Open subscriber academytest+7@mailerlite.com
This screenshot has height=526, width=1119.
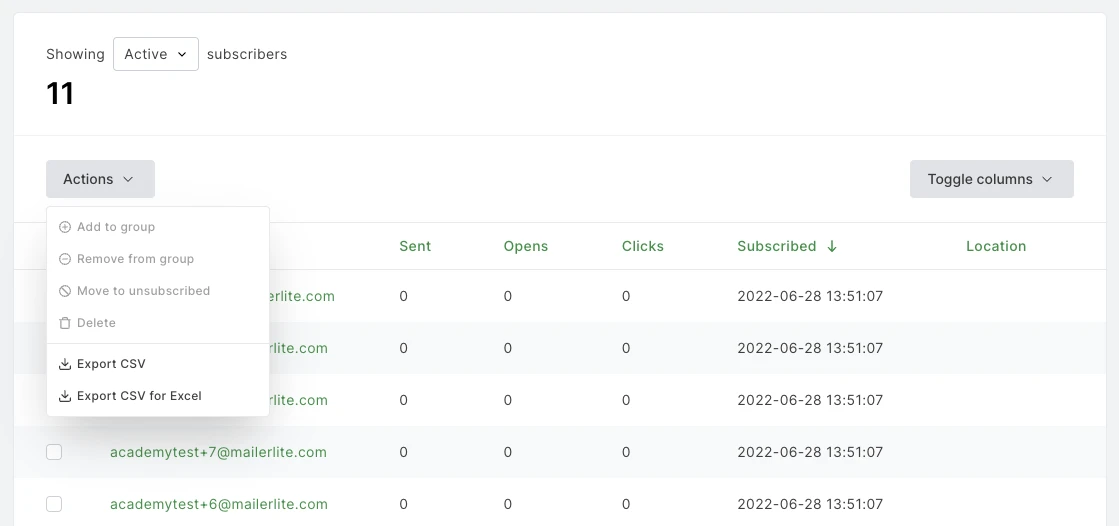point(218,452)
